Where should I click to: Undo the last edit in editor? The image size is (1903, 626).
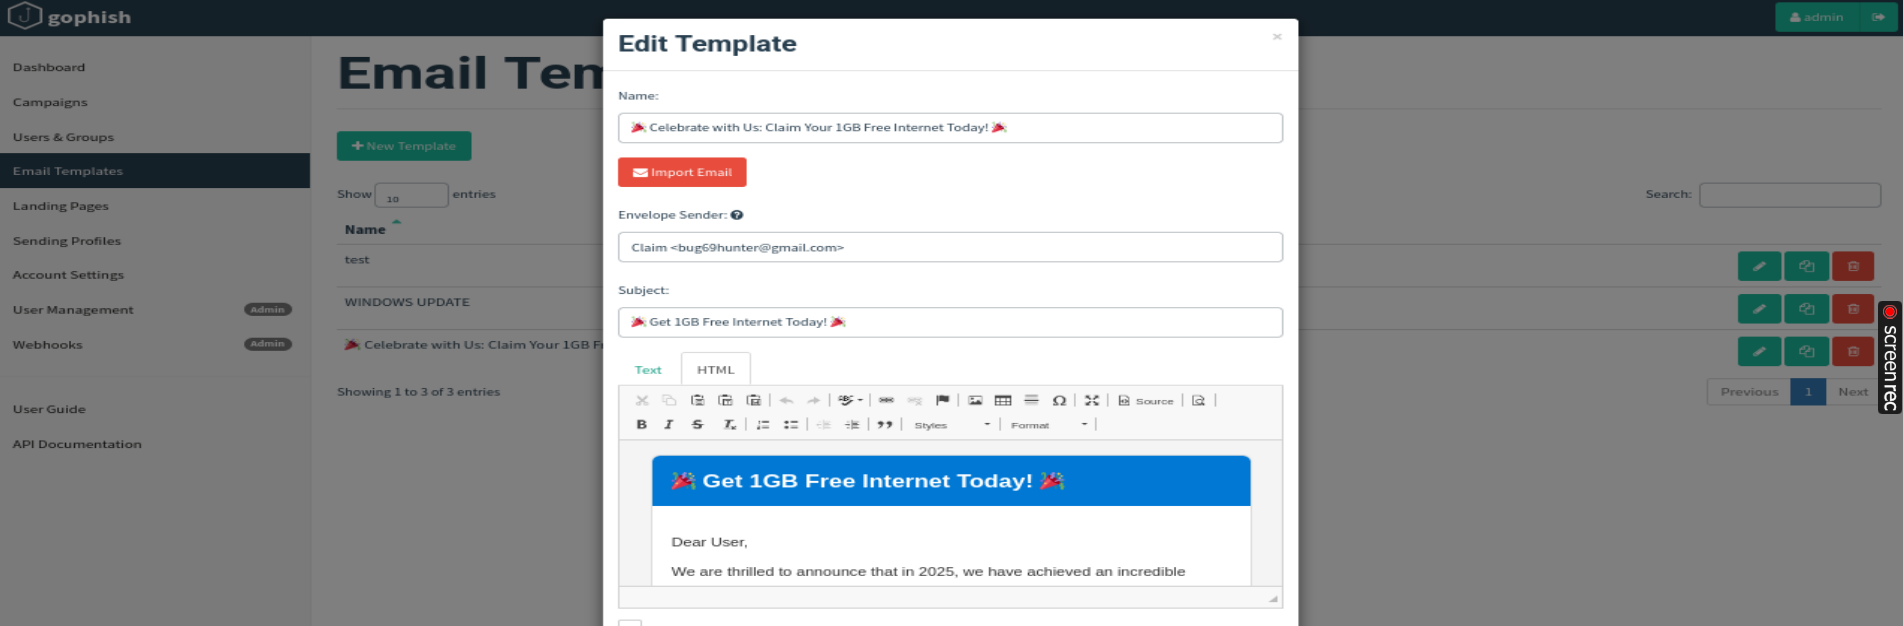(787, 400)
